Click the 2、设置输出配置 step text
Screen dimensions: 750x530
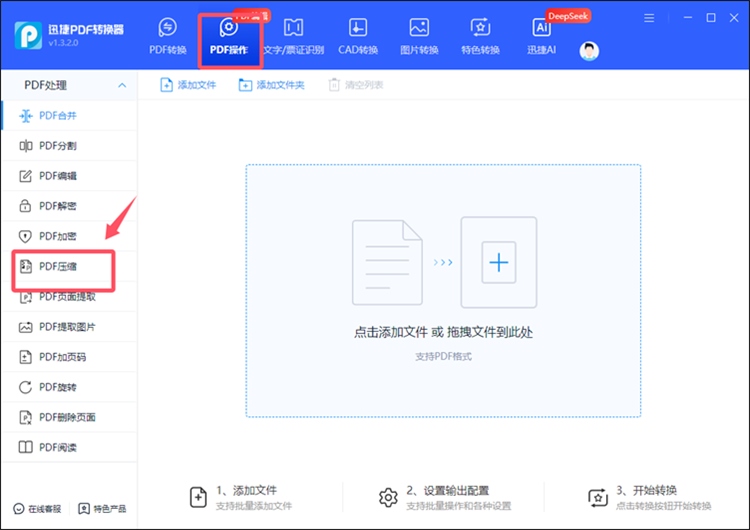448,490
